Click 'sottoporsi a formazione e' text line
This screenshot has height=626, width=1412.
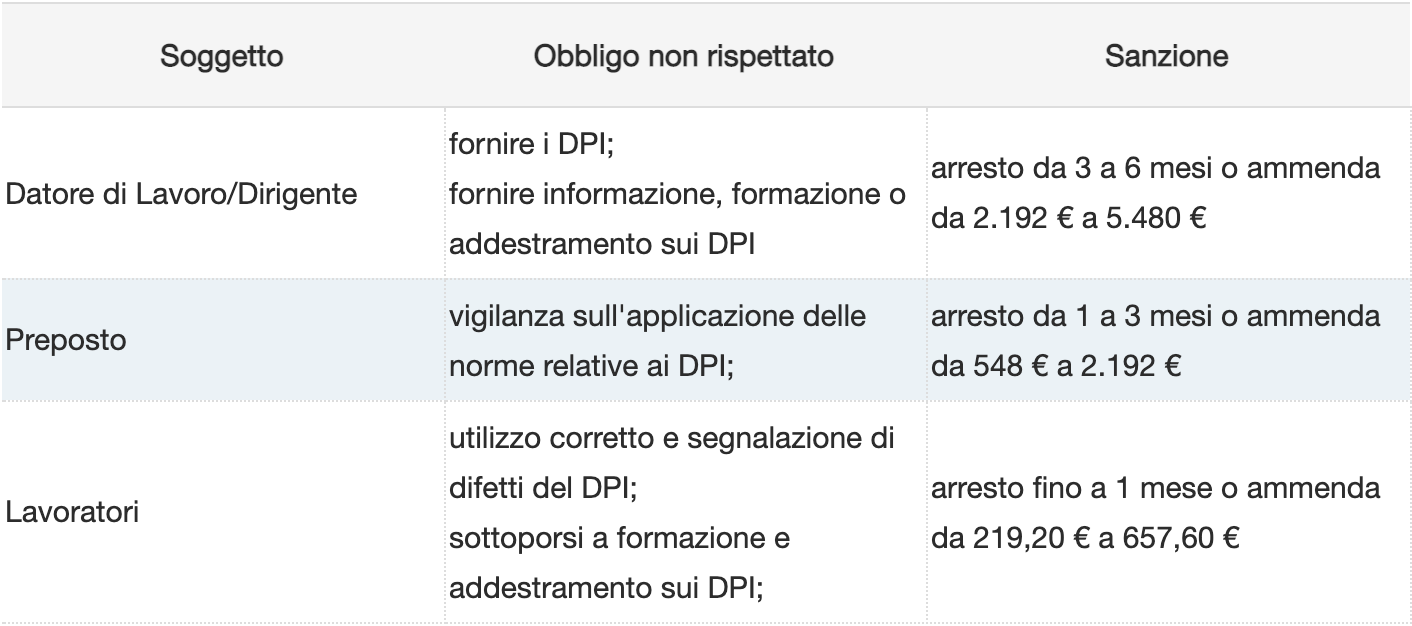[x=620, y=538]
